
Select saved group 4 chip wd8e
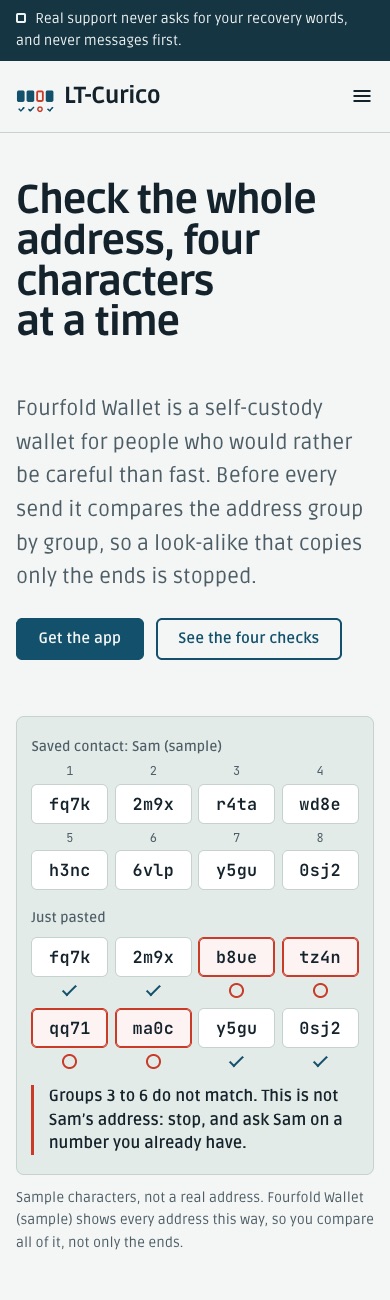click(320, 804)
